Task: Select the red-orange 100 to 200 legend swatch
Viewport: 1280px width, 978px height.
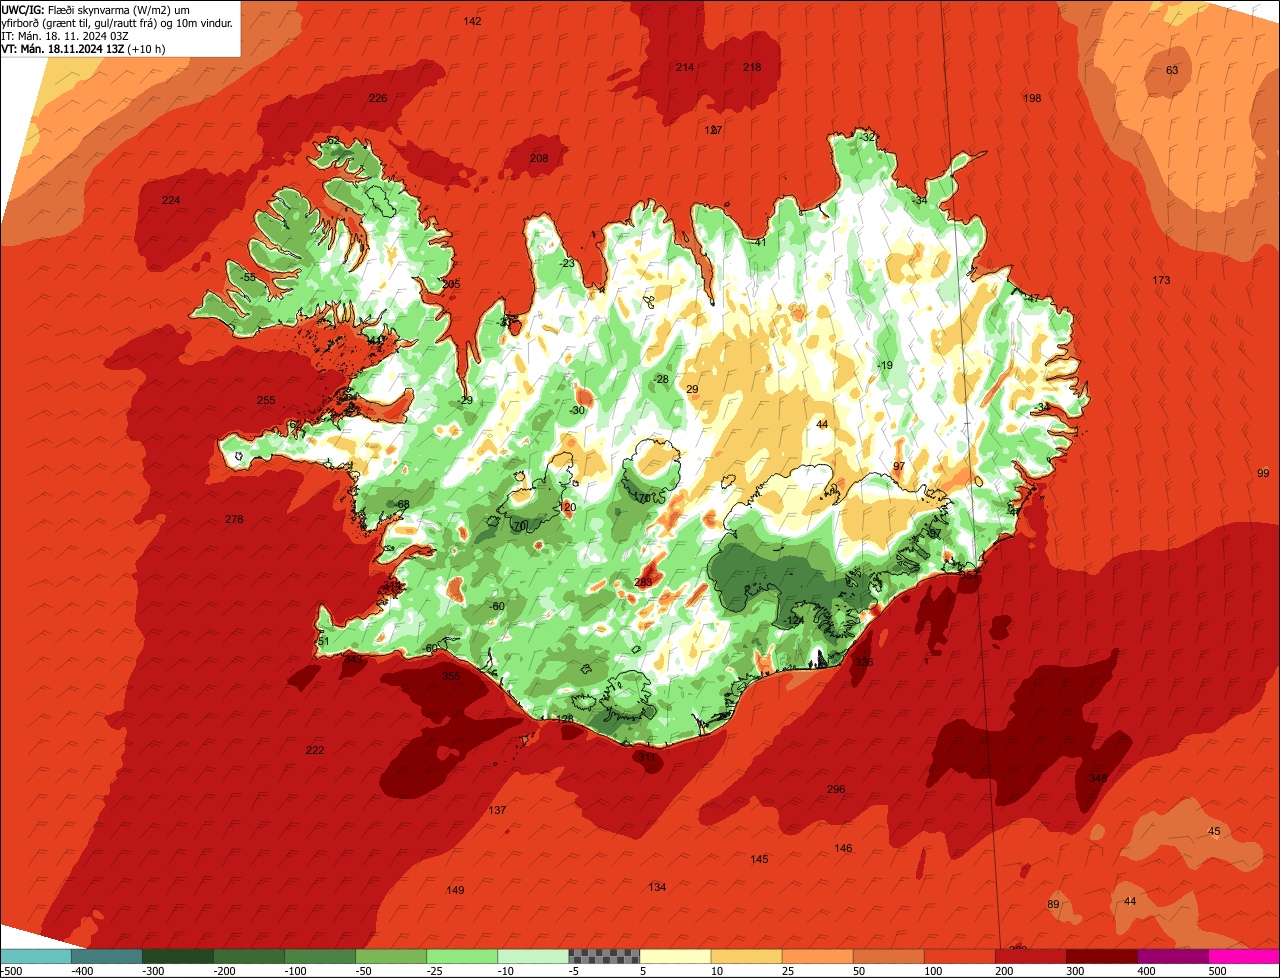Action: [959, 956]
